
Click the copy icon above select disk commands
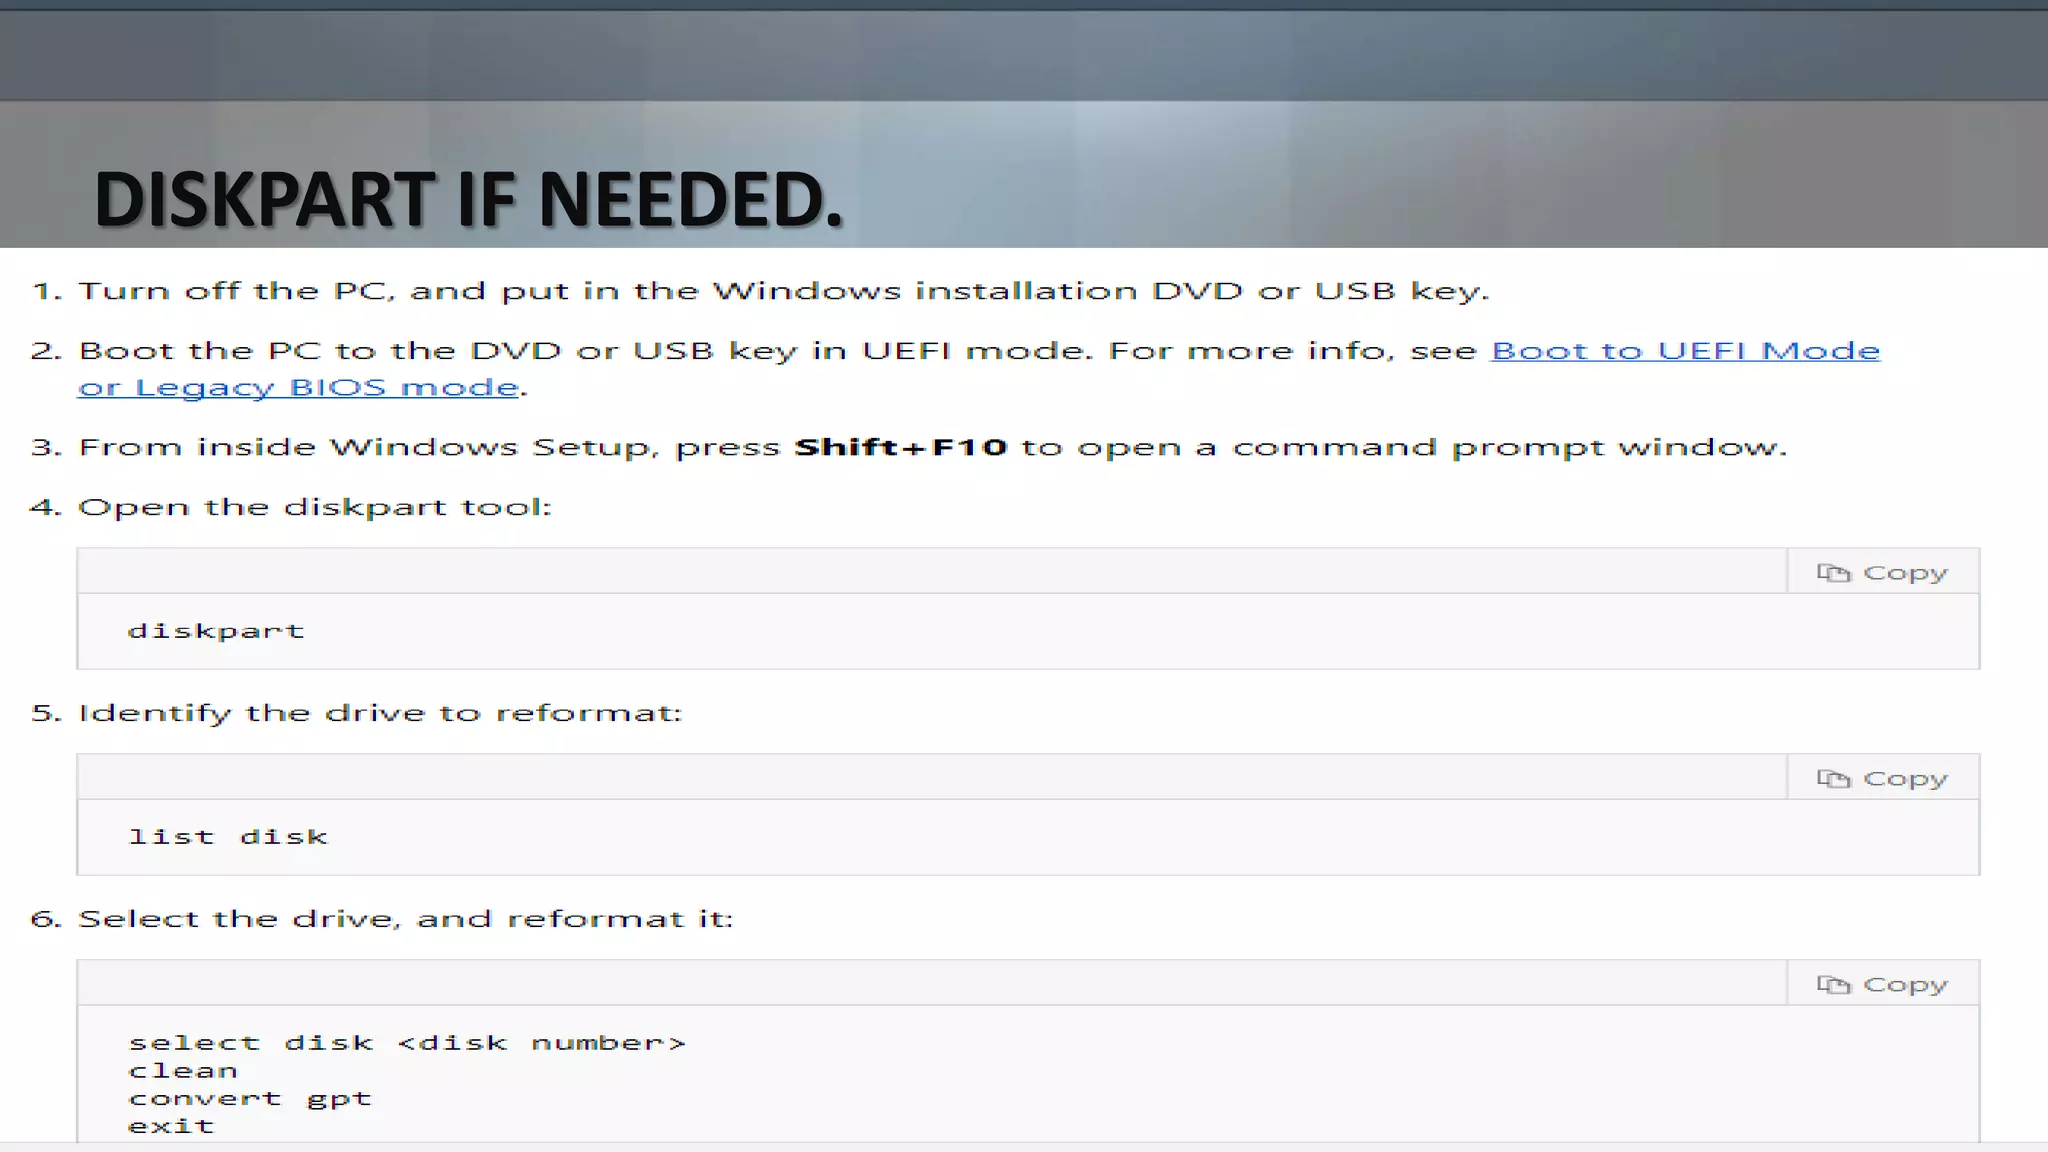point(1833,985)
